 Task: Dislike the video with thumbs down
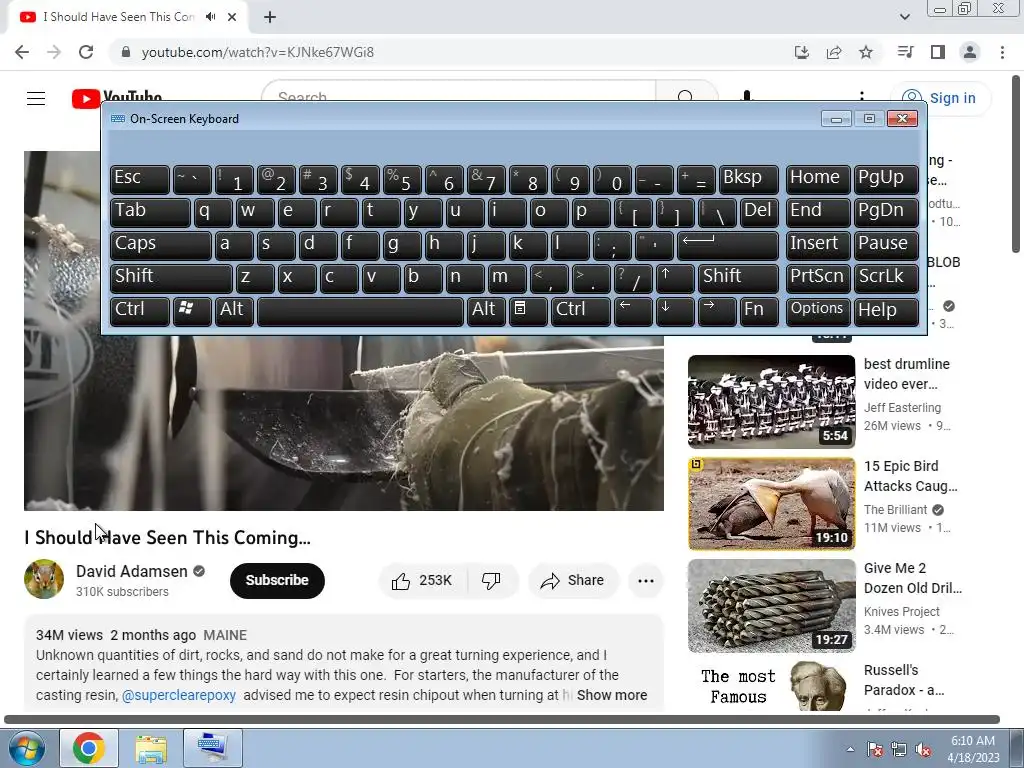491,580
